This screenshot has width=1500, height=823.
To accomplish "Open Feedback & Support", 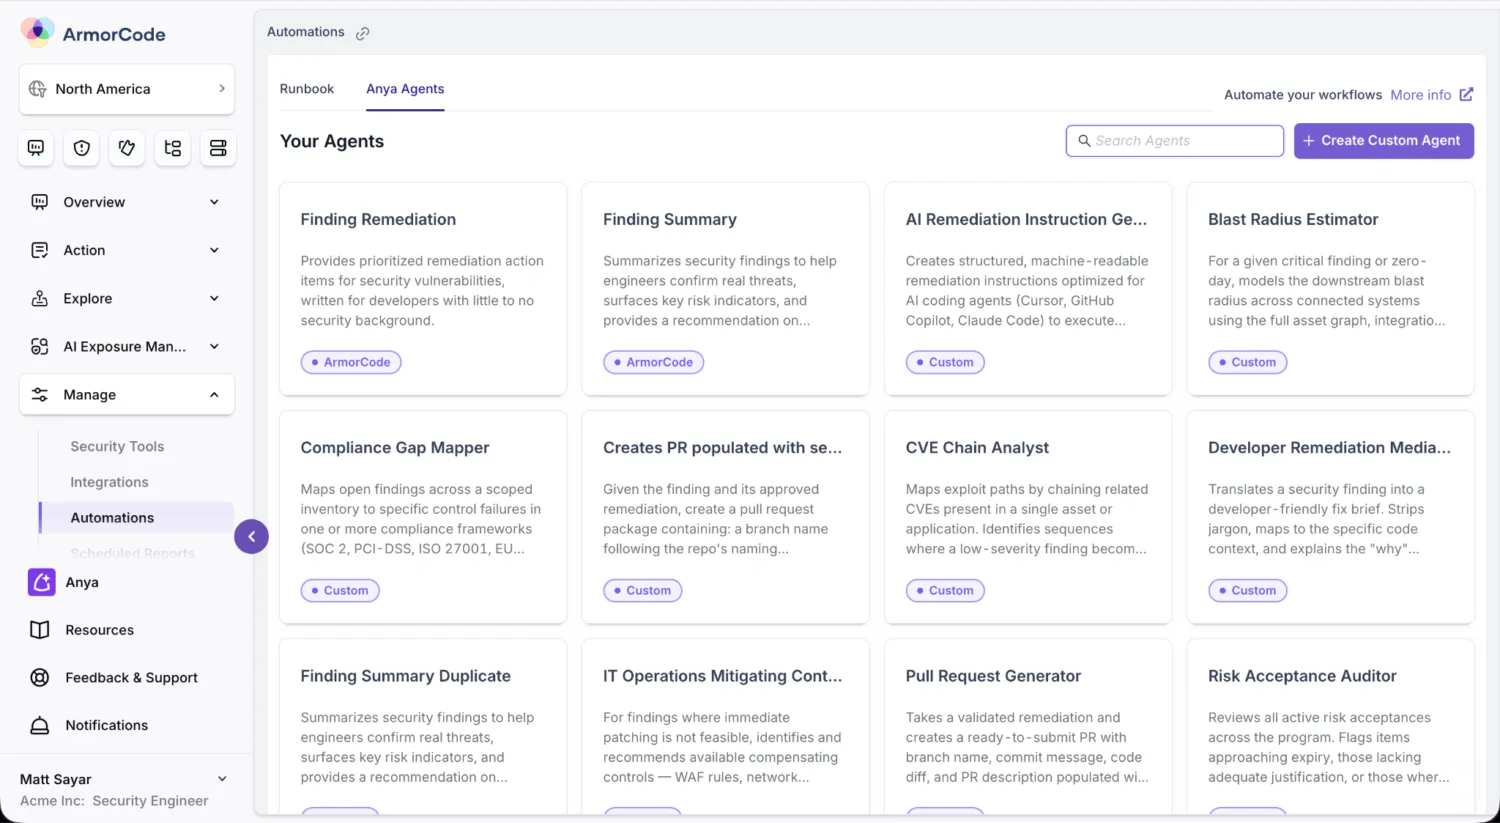I will pyautogui.click(x=132, y=678).
